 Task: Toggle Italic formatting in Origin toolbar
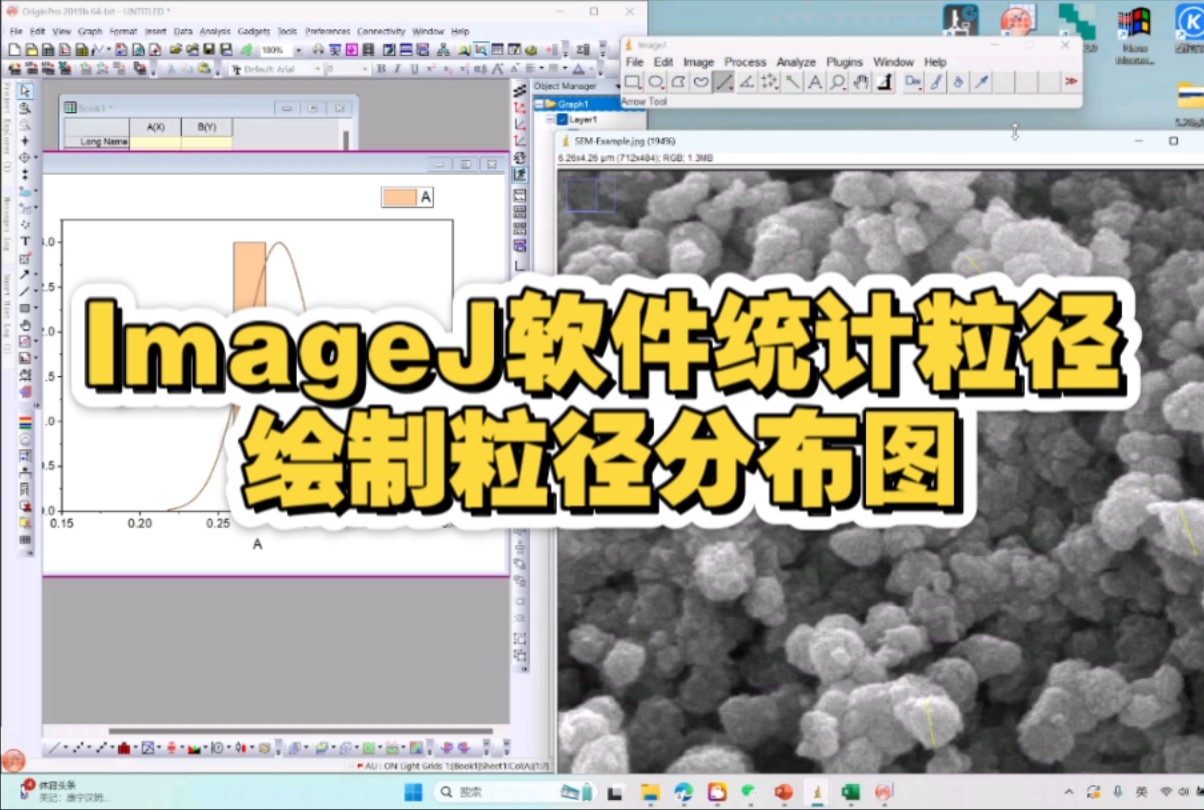(397, 68)
